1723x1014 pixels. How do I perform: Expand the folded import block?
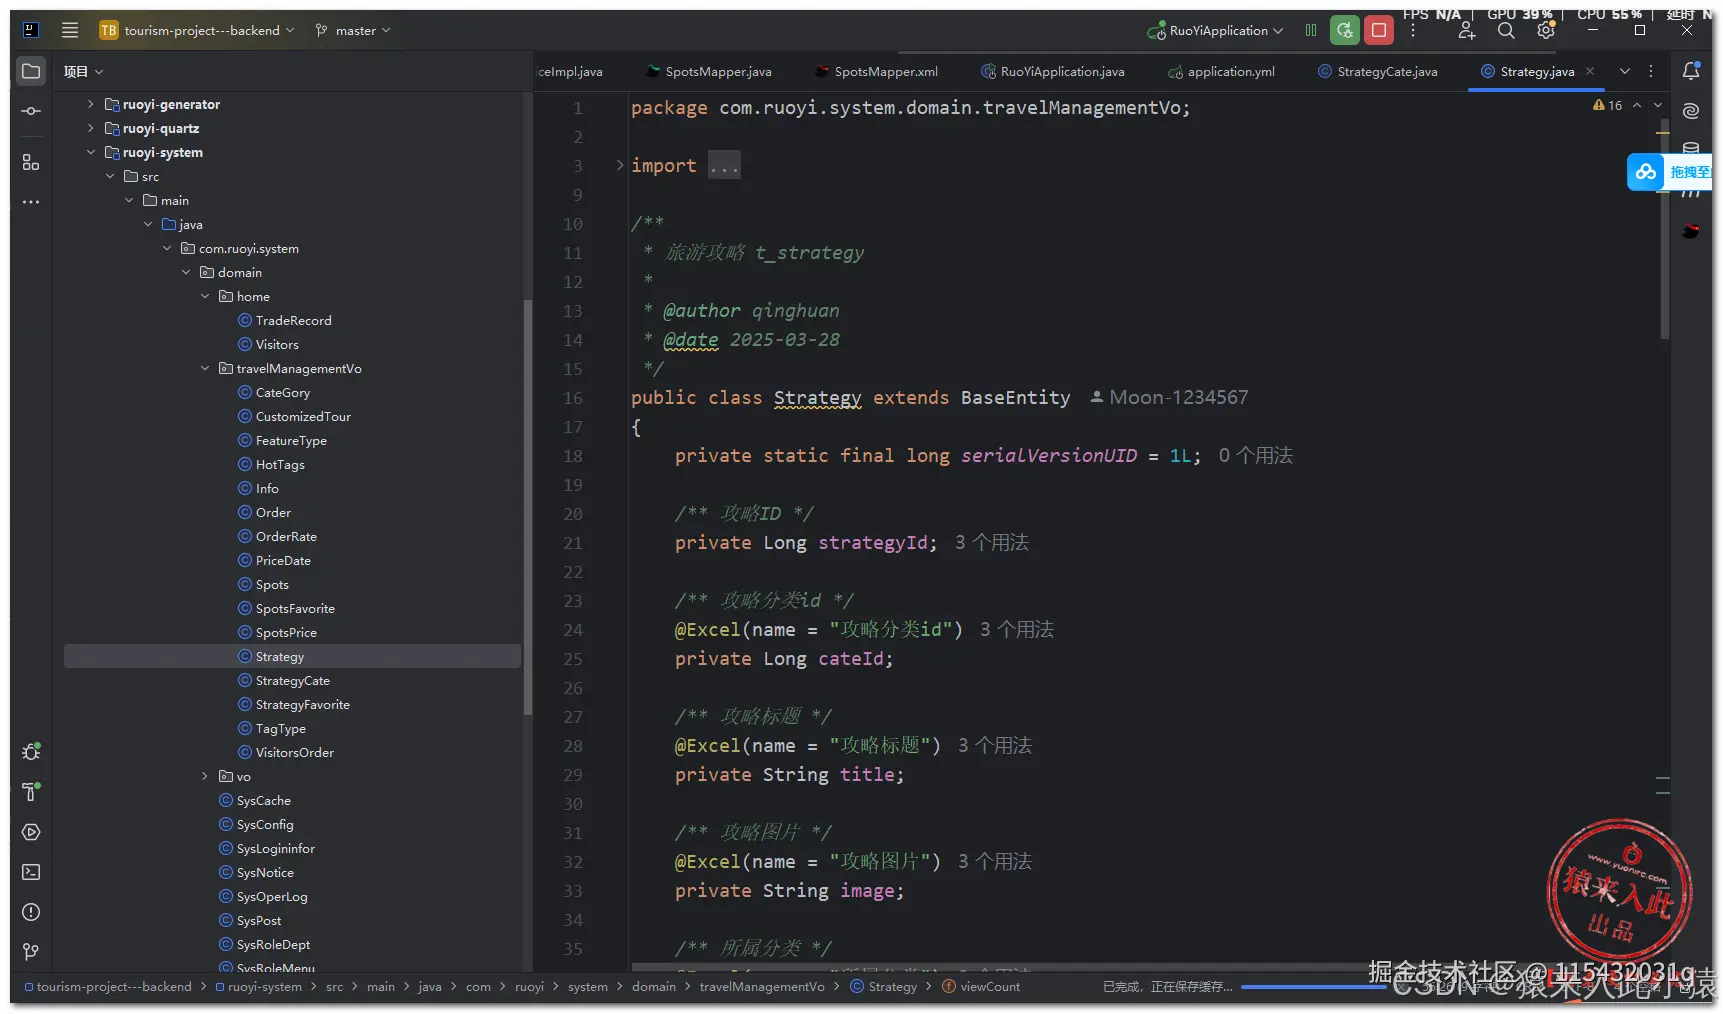pyautogui.click(x=620, y=165)
